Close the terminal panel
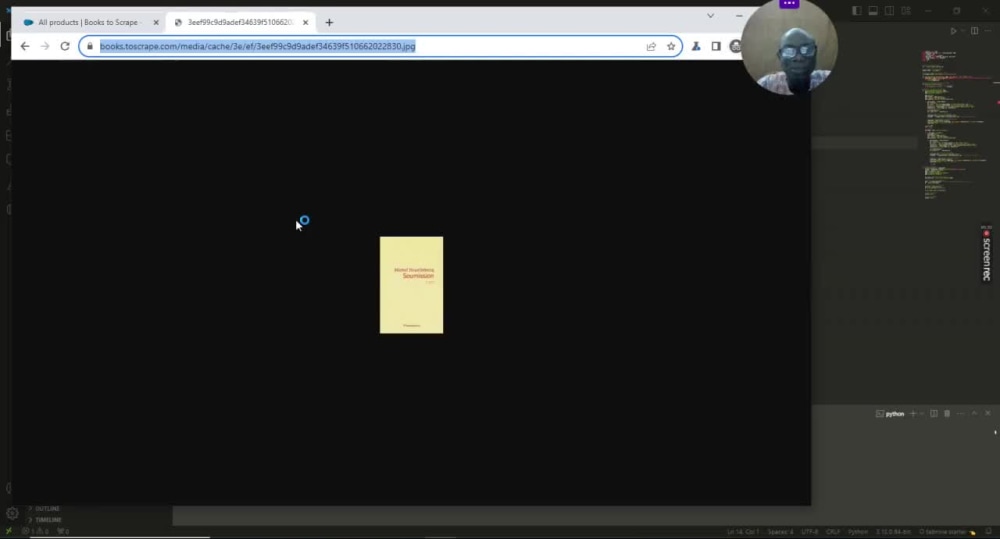 pos(988,413)
